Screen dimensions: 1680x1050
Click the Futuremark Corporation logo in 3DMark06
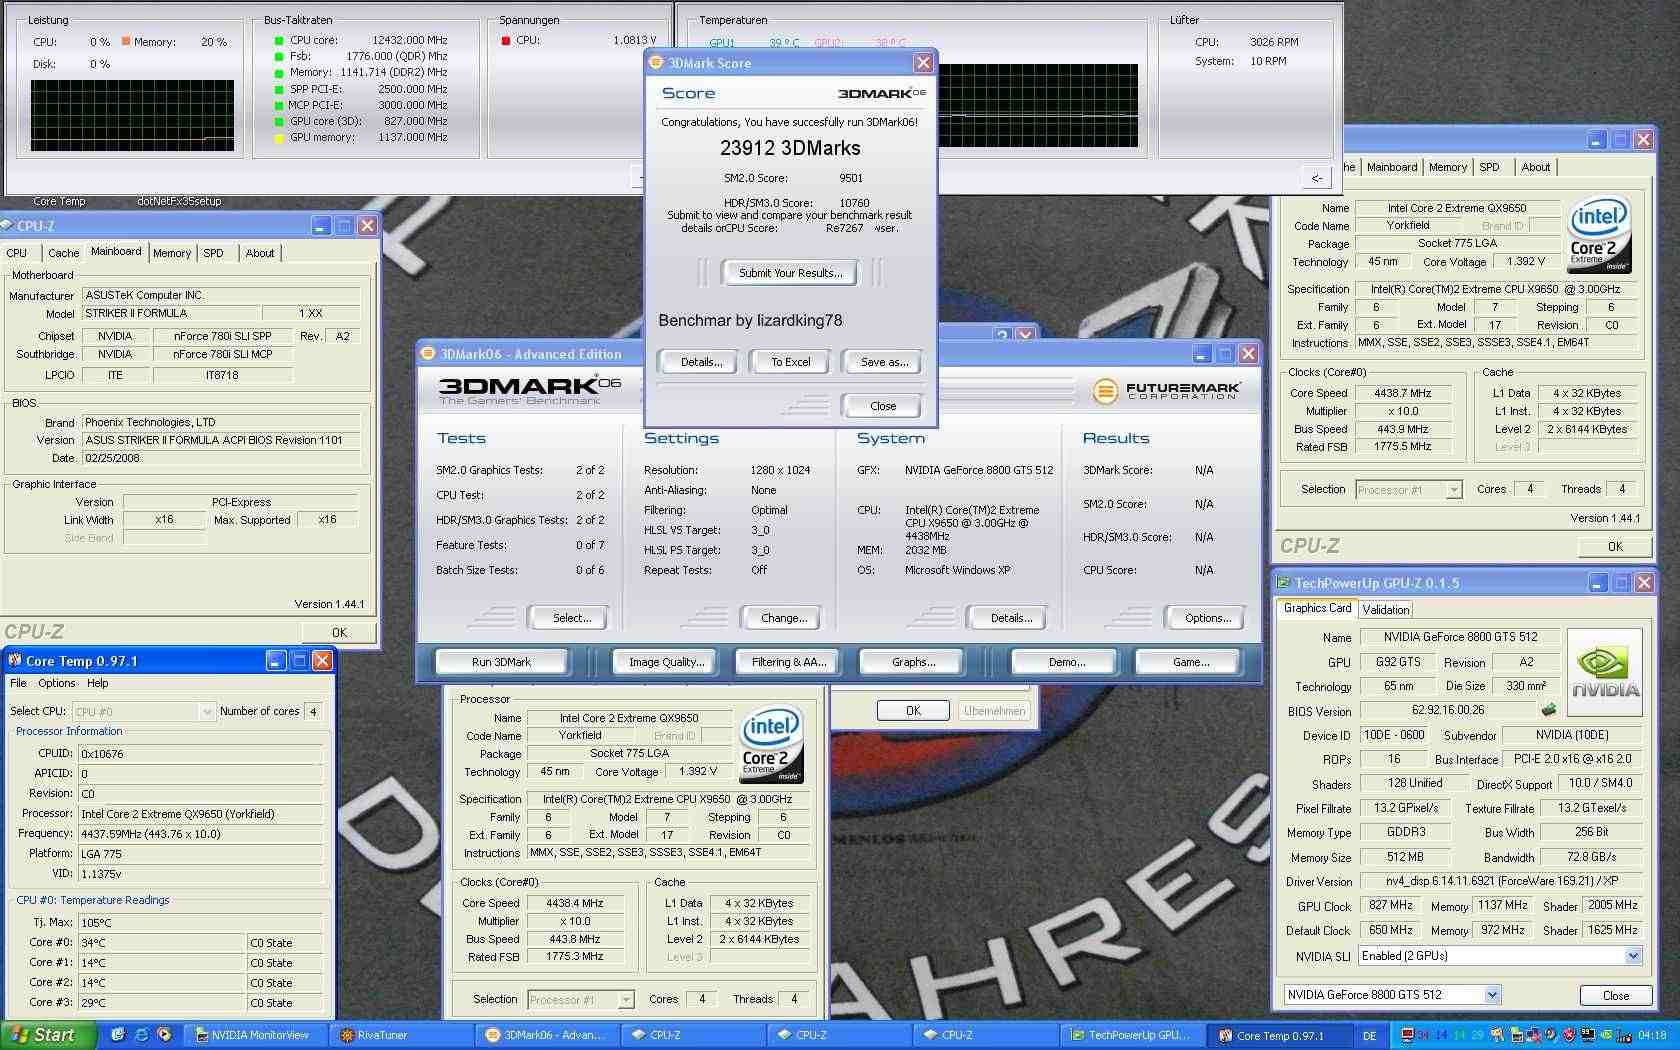(x=1166, y=391)
